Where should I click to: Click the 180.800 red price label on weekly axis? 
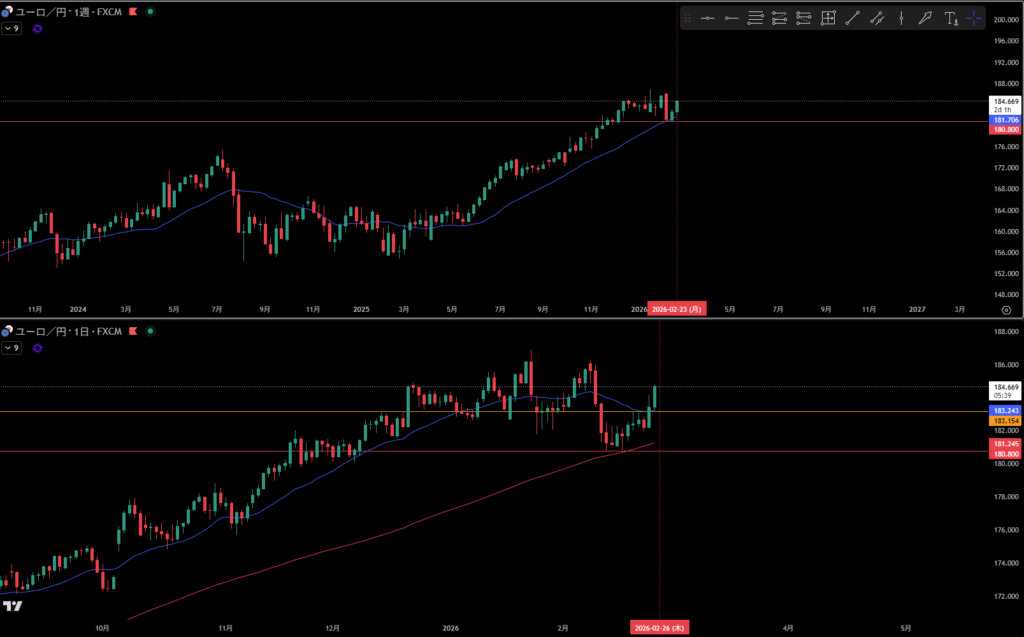click(x=1004, y=130)
